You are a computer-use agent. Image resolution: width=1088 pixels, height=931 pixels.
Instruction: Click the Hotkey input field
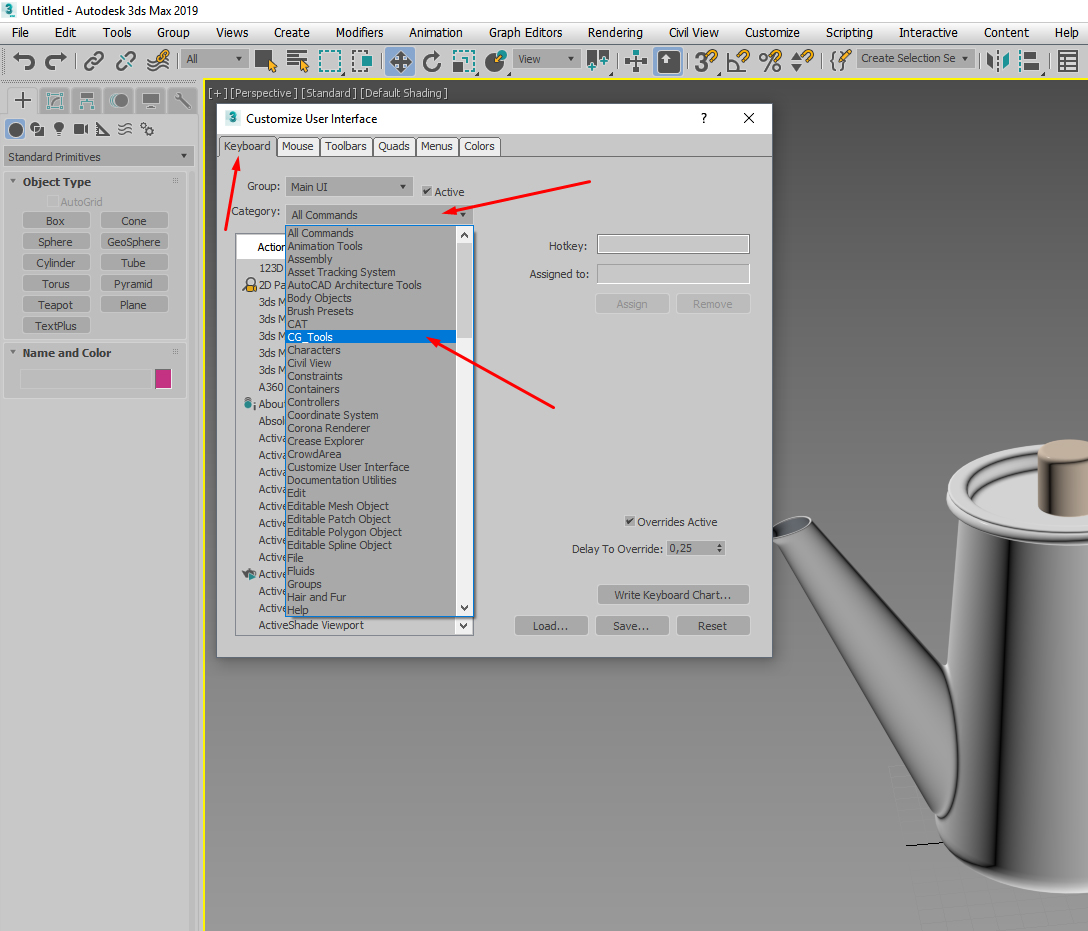(673, 244)
